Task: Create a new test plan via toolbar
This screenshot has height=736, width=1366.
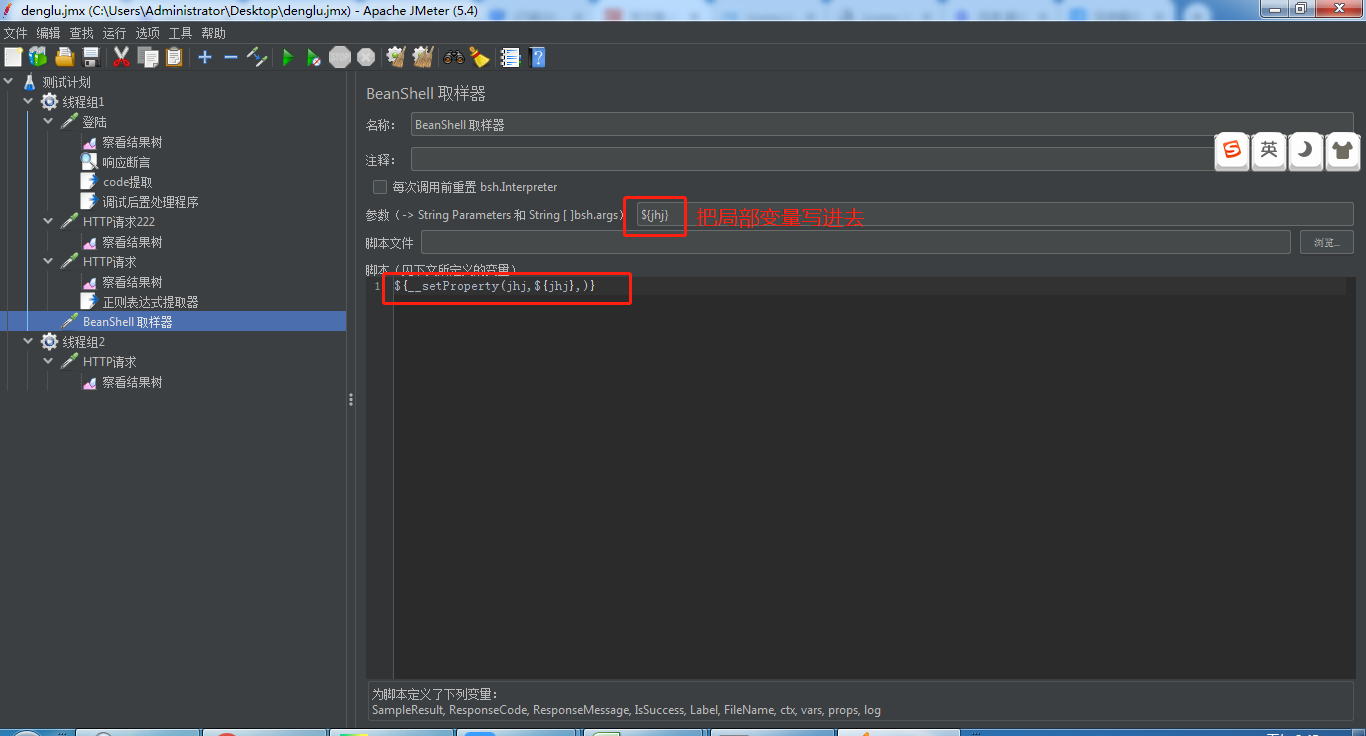Action: coord(13,57)
